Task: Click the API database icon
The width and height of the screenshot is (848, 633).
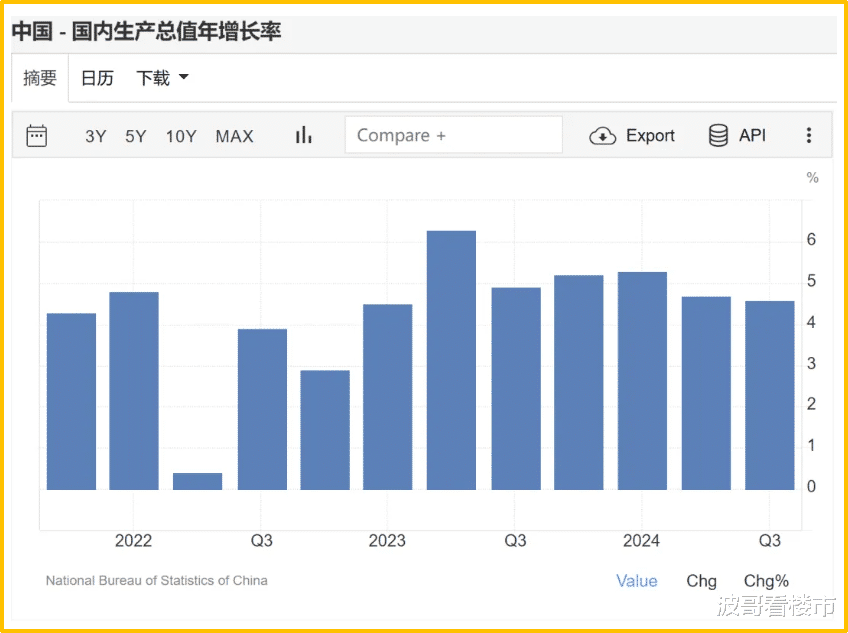Action: click(x=718, y=135)
